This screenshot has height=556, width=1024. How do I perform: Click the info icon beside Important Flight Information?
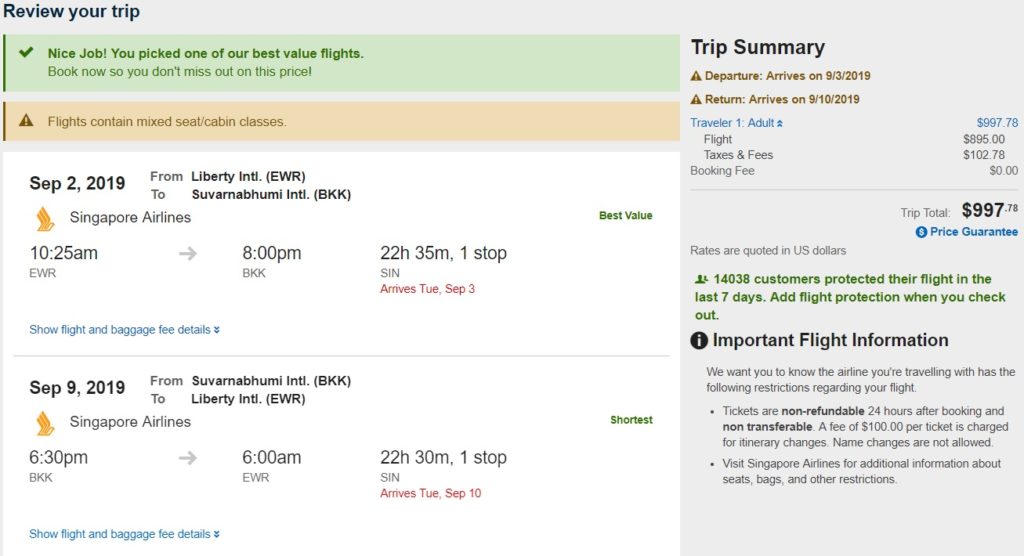pyautogui.click(x=699, y=341)
